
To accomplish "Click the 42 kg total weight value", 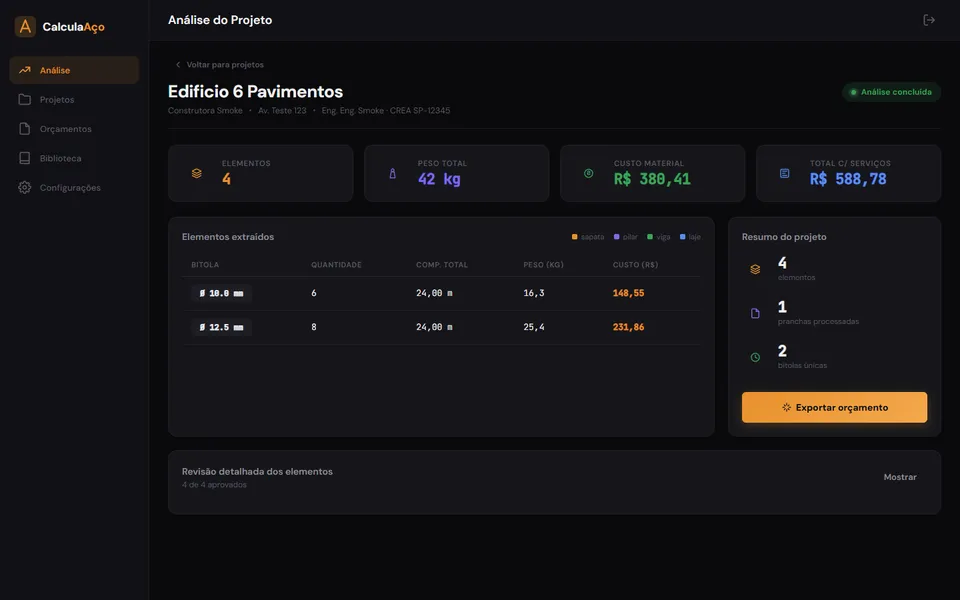I will [439, 179].
